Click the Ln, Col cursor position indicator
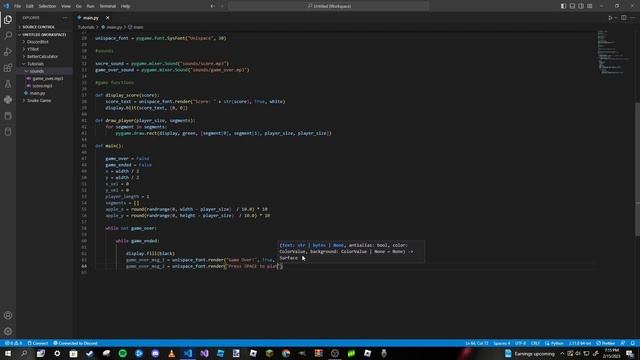The image size is (640, 360). pos(477,343)
